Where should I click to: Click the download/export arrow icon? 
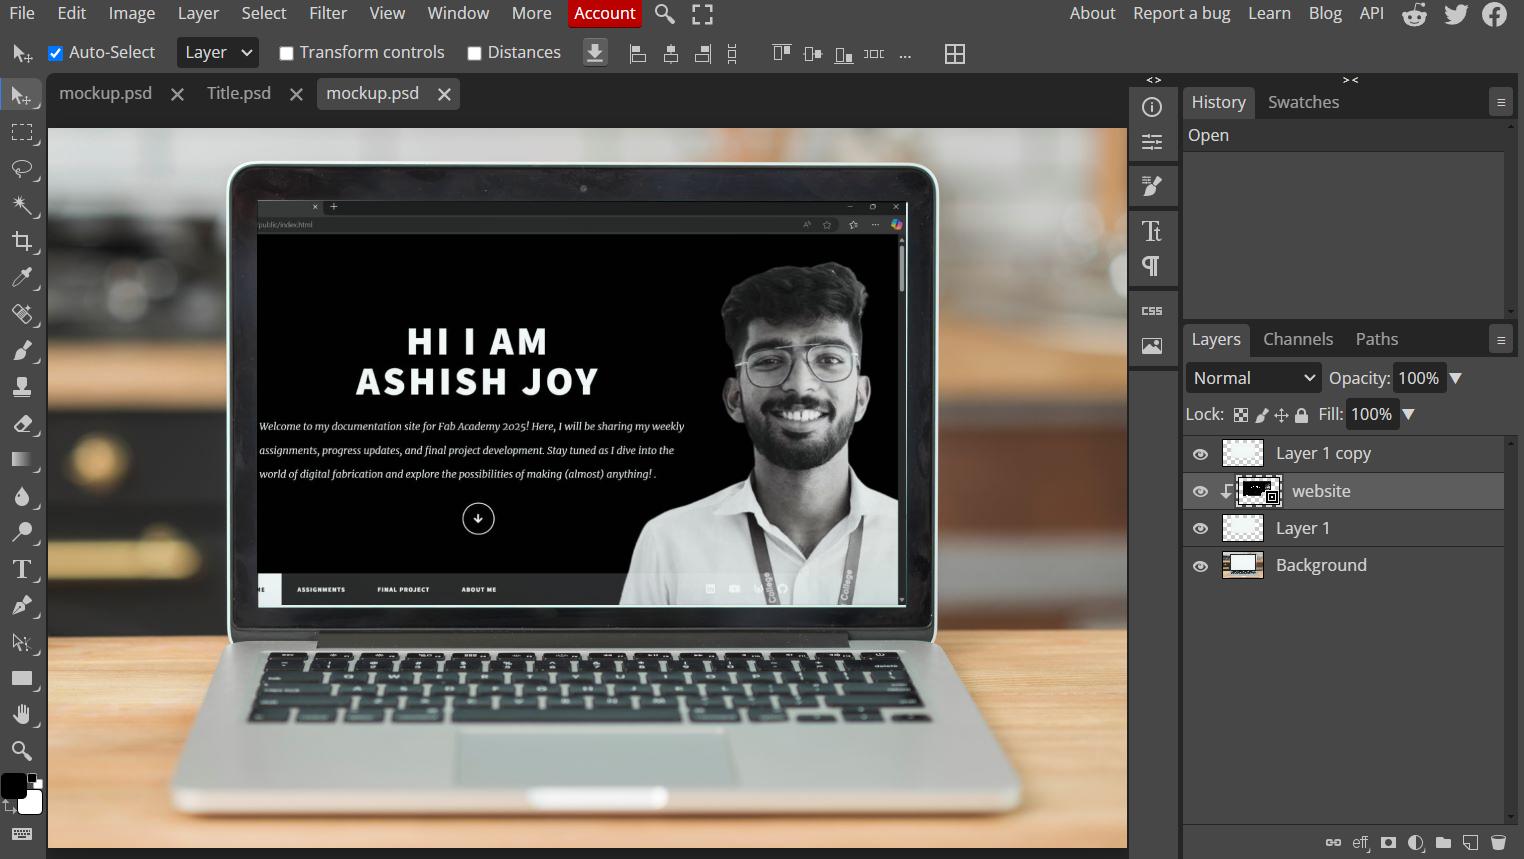pyautogui.click(x=595, y=53)
